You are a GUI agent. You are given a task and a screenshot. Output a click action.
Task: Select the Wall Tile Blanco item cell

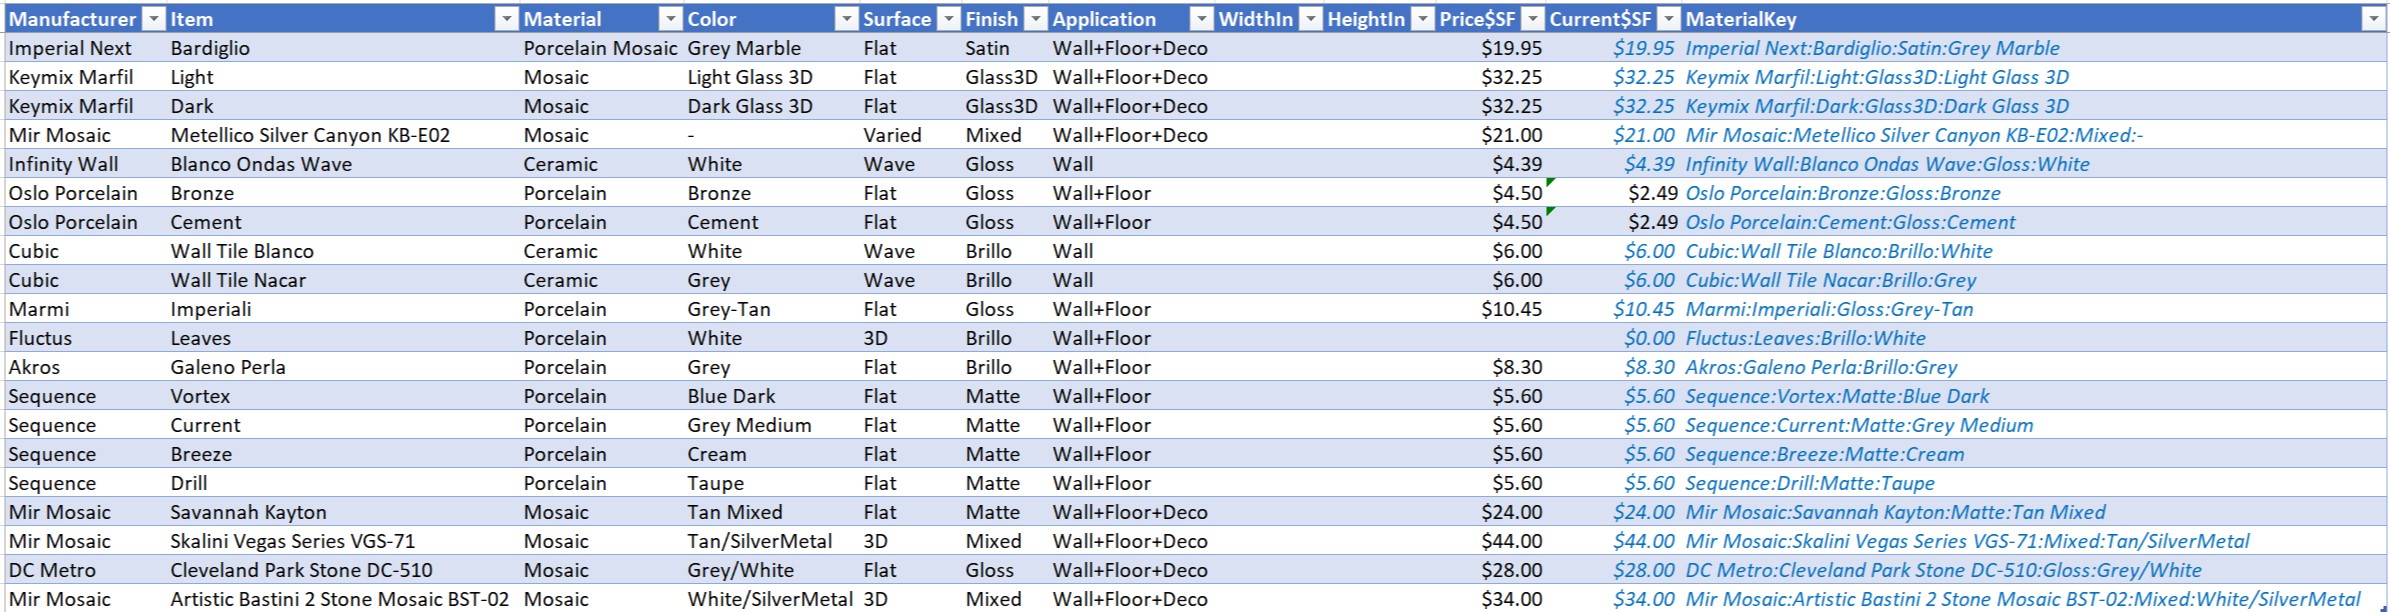343,251
